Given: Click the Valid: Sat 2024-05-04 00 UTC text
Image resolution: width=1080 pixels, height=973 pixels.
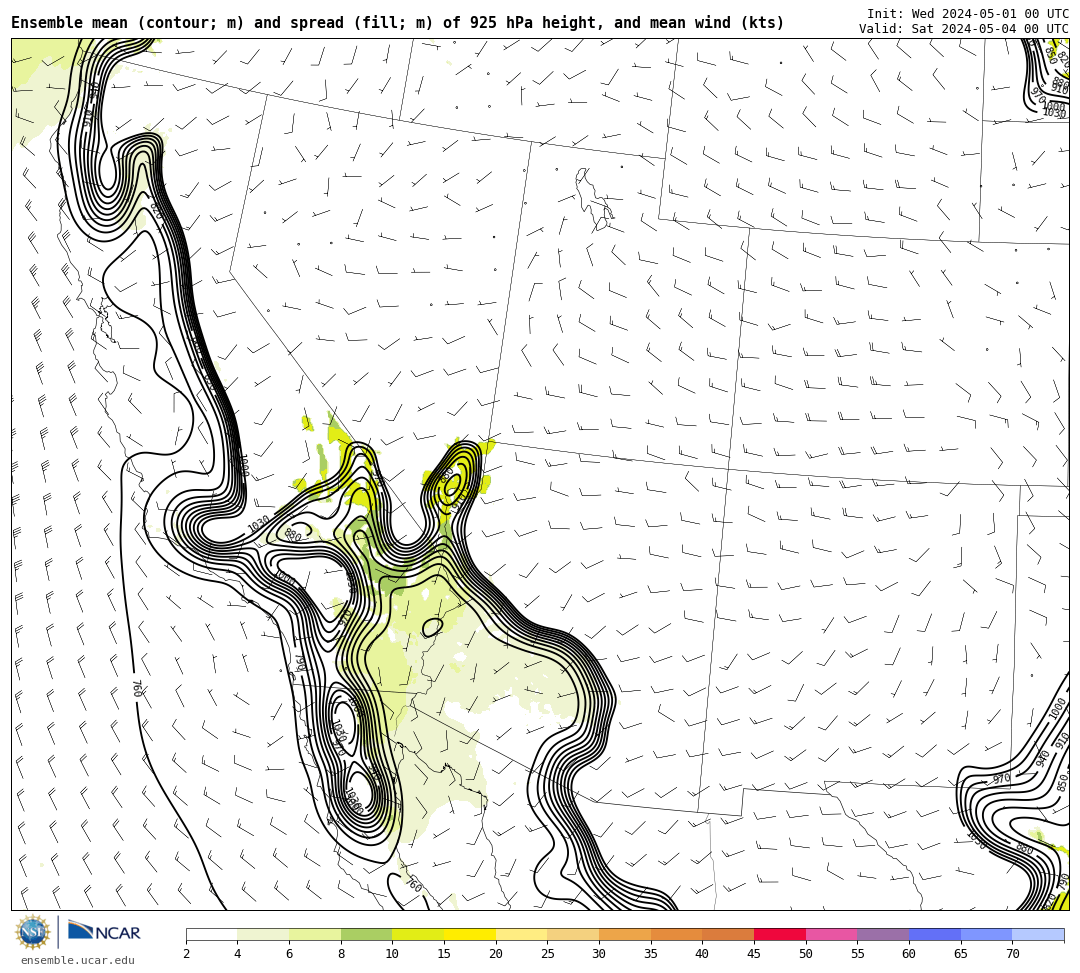Looking at the screenshot, I should 964,29.
